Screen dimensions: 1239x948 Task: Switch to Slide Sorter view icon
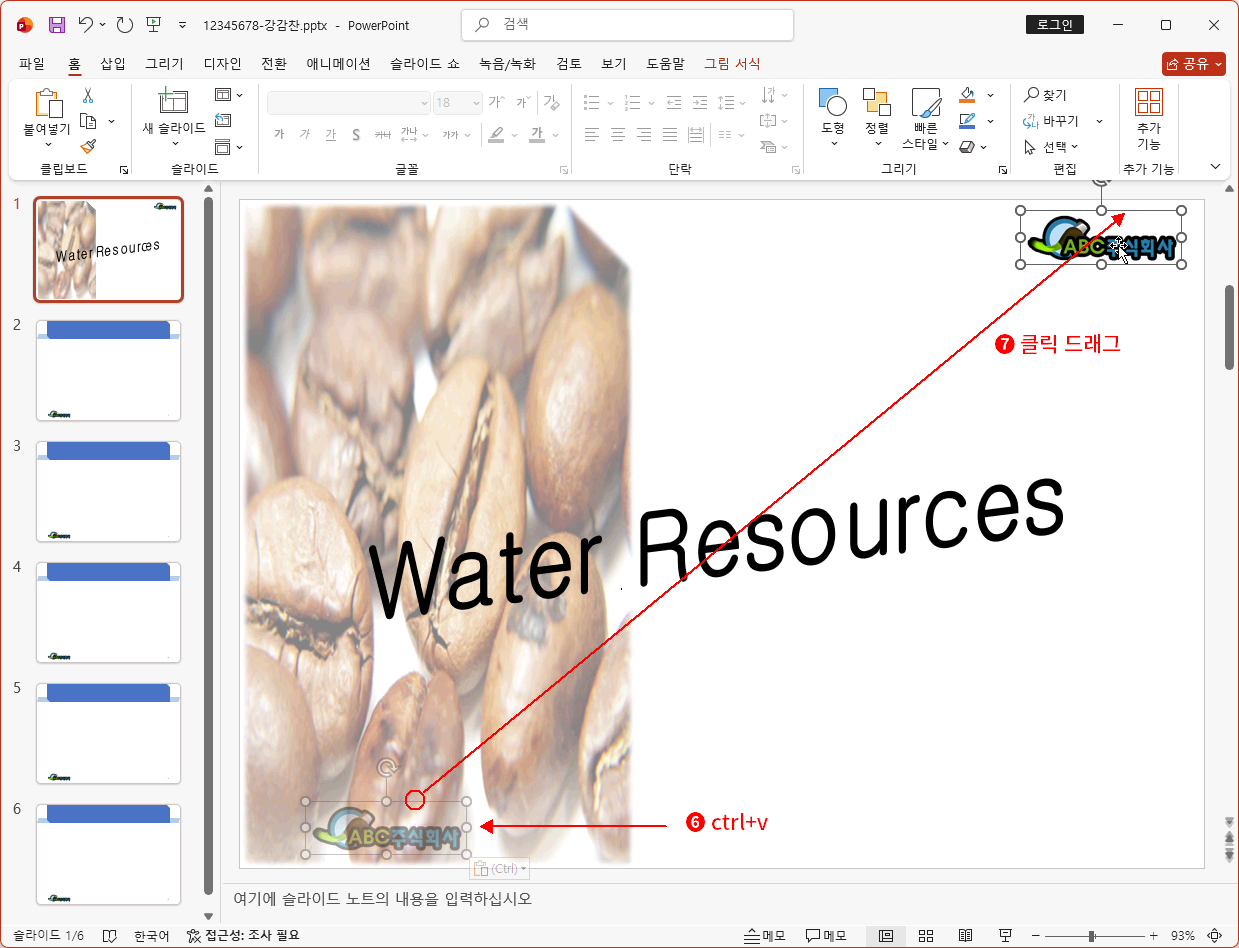click(x=926, y=936)
